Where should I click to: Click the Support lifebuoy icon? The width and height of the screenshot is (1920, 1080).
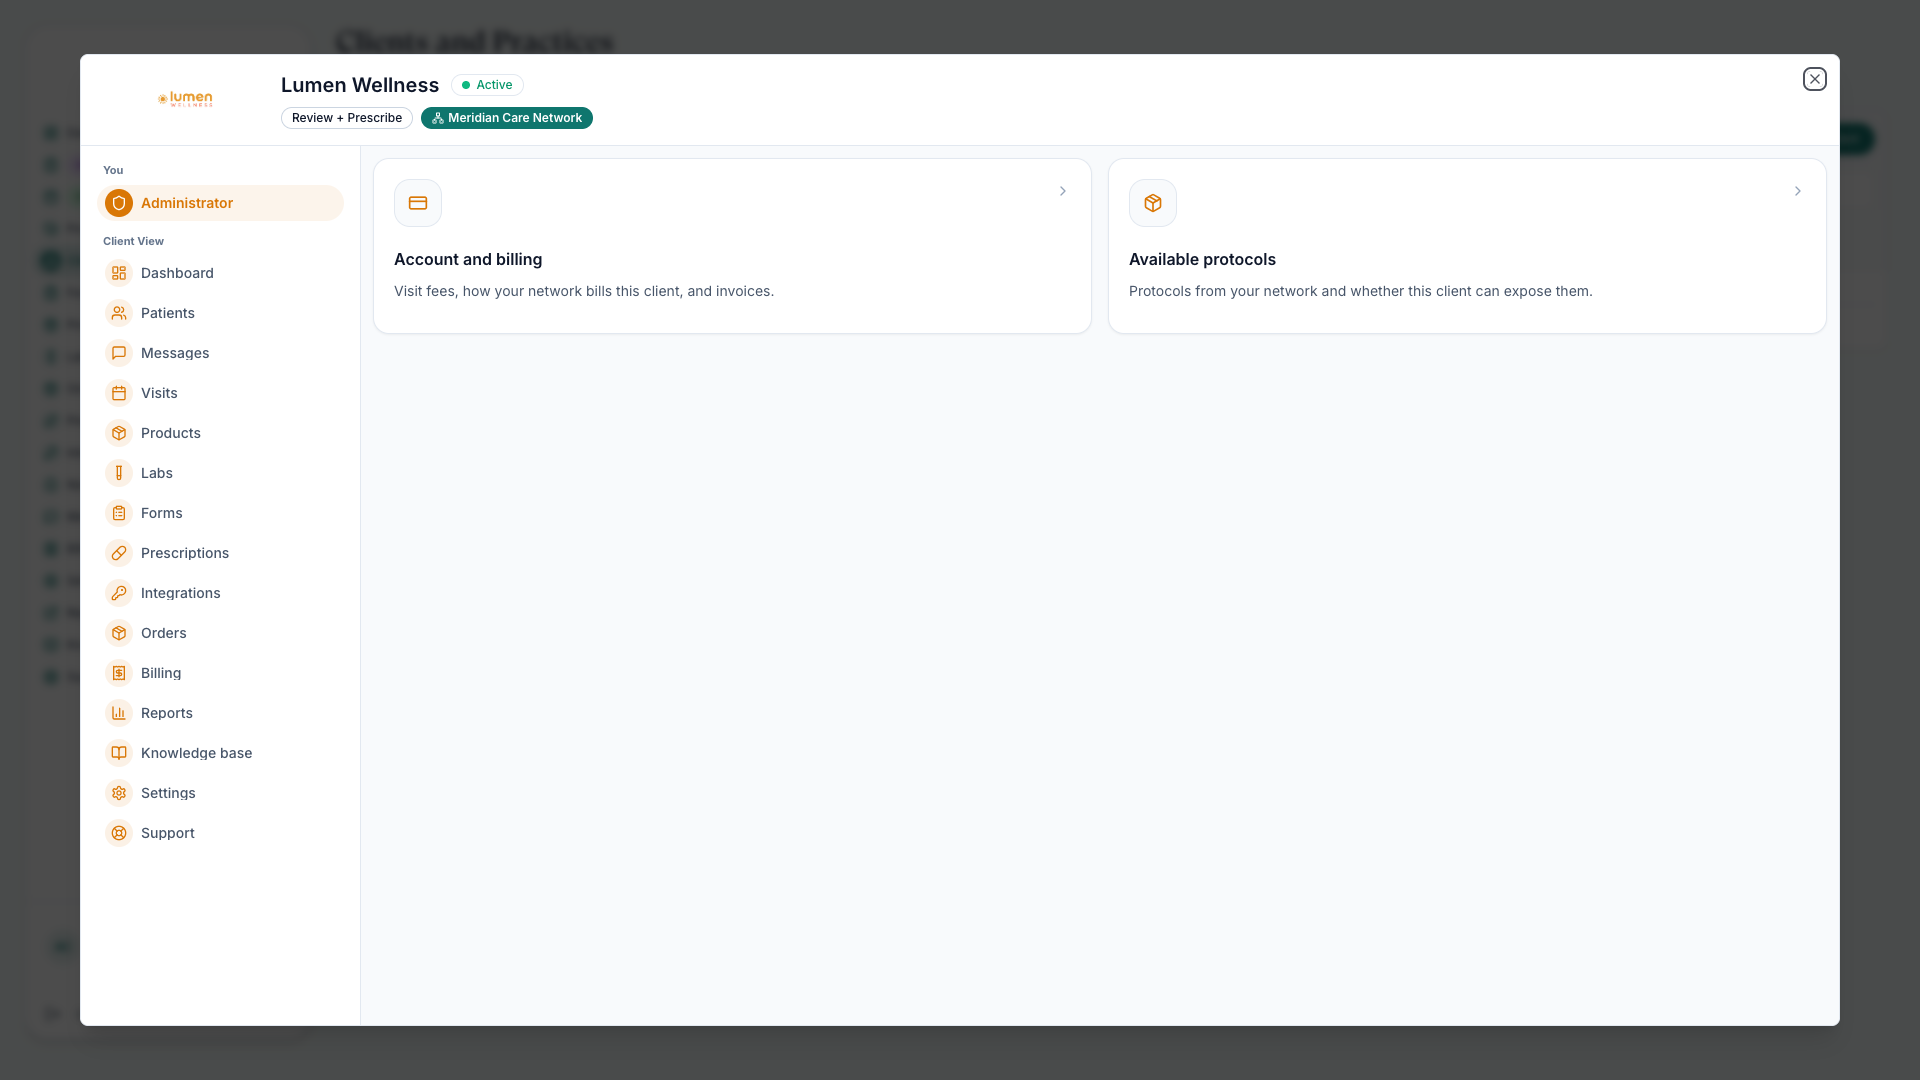click(x=119, y=833)
